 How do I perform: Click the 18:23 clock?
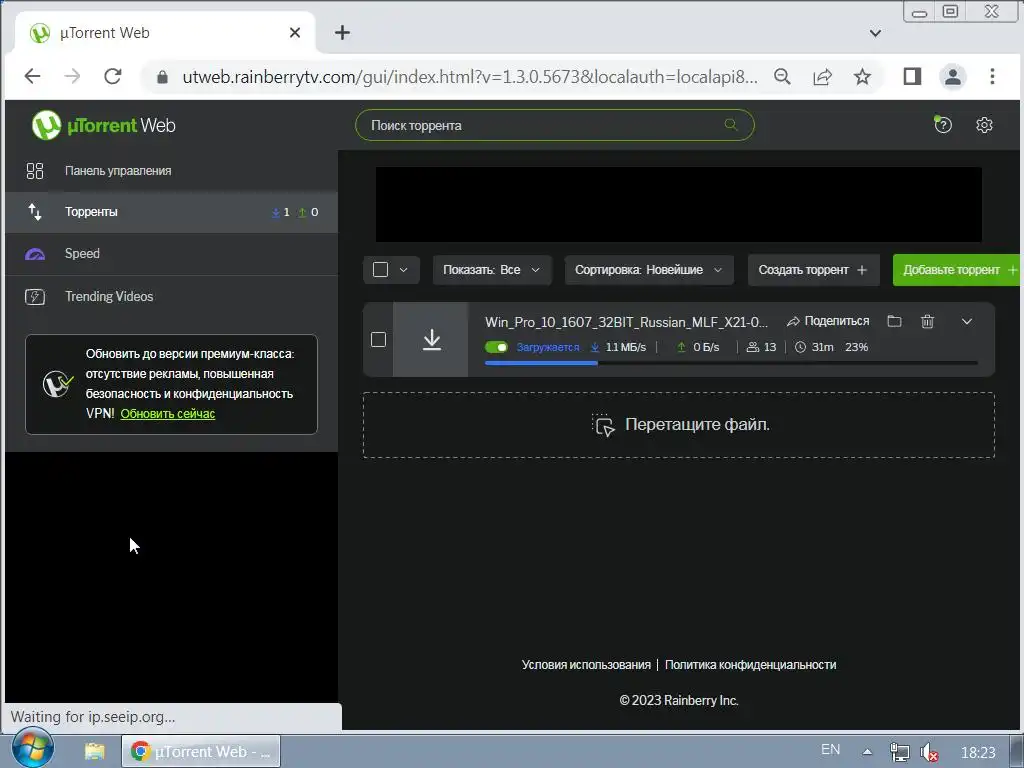point(978,753)
